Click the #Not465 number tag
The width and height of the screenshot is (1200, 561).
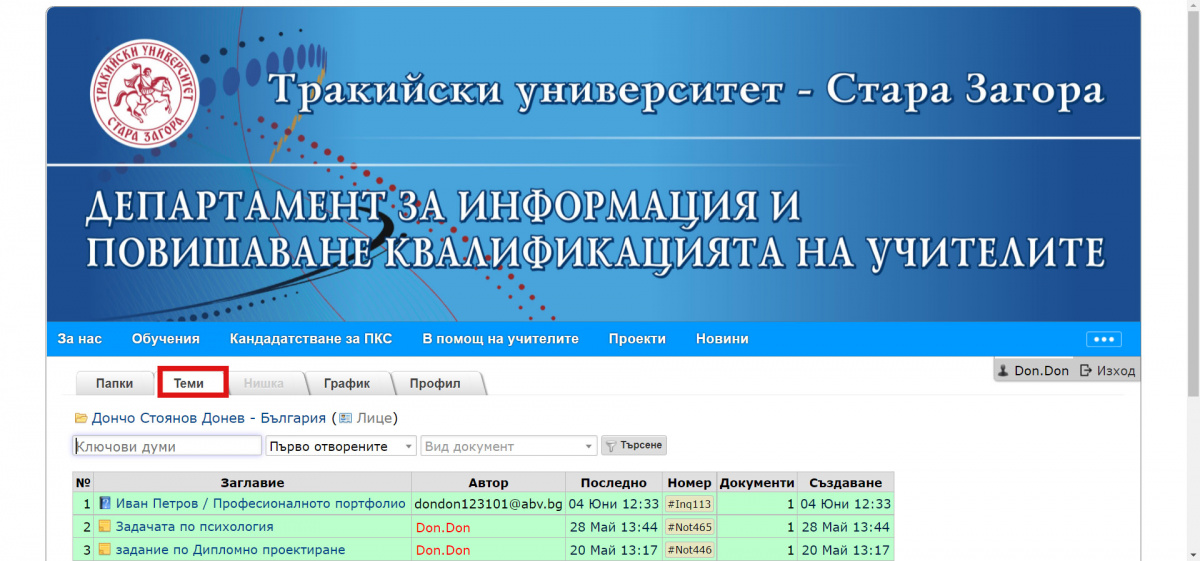pos(690,527)
